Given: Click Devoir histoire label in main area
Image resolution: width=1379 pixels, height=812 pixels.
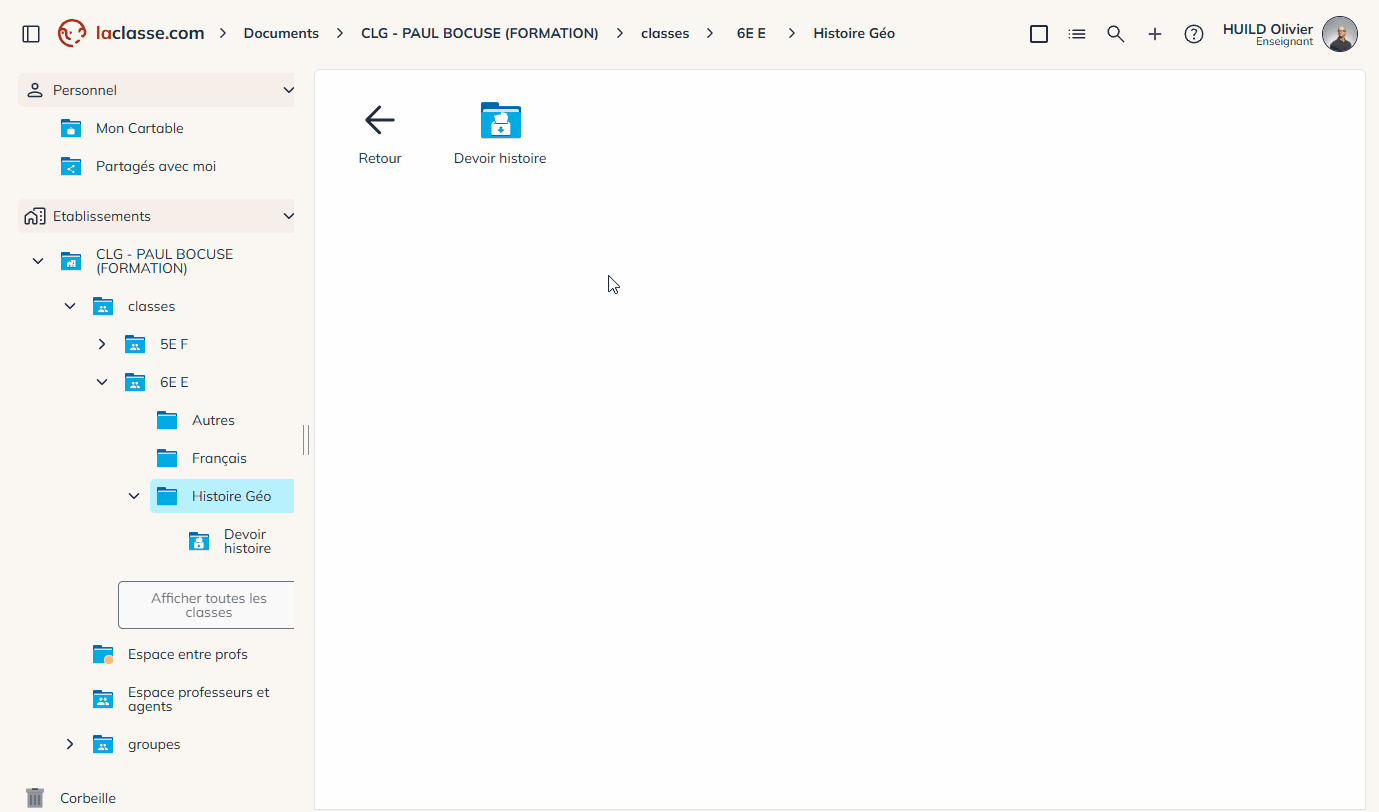Looking at the screenshot, I should (x=500, y=158).
